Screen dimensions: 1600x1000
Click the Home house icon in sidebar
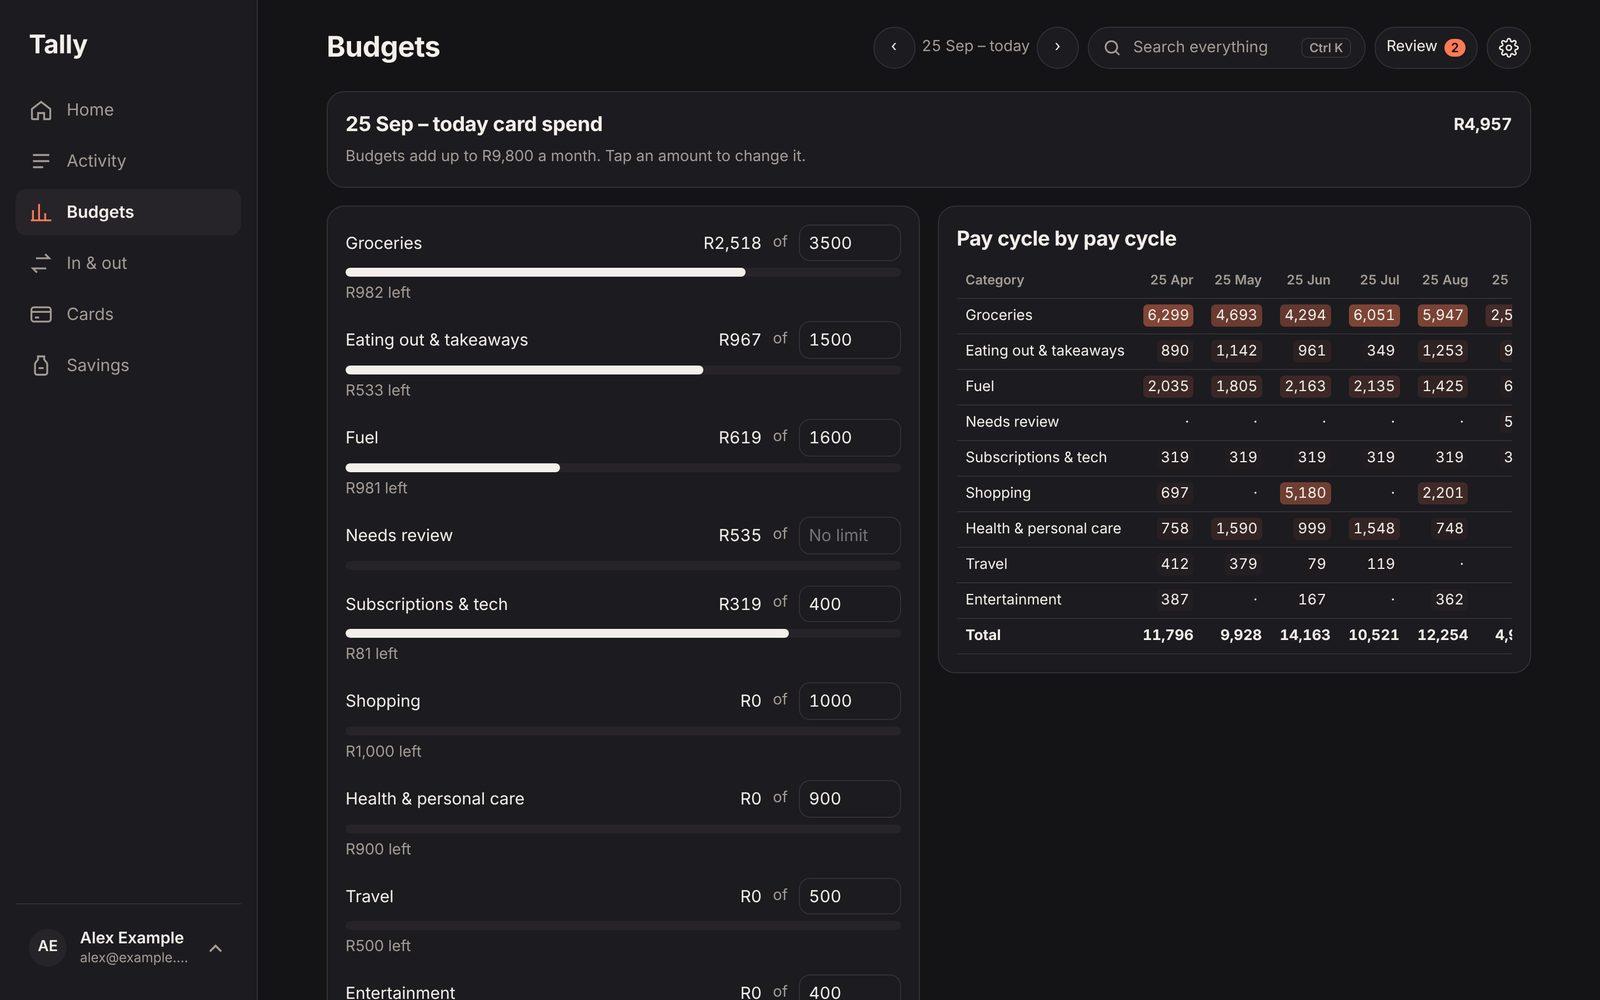coord(41,110)
